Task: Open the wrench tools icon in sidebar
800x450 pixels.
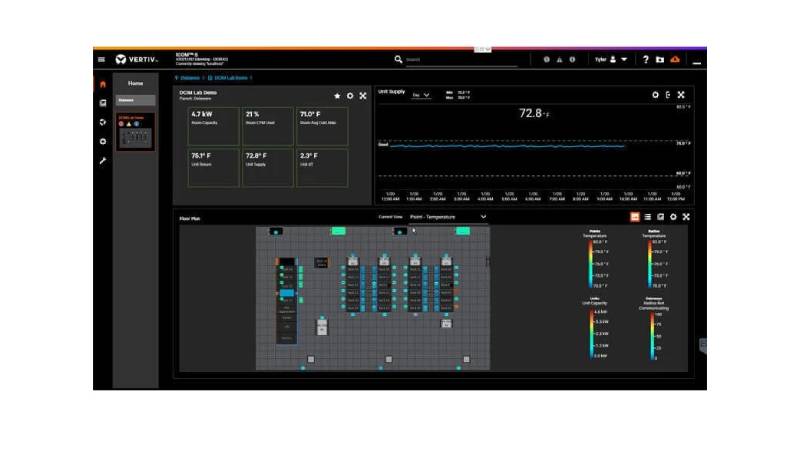Action: (103, 161)
